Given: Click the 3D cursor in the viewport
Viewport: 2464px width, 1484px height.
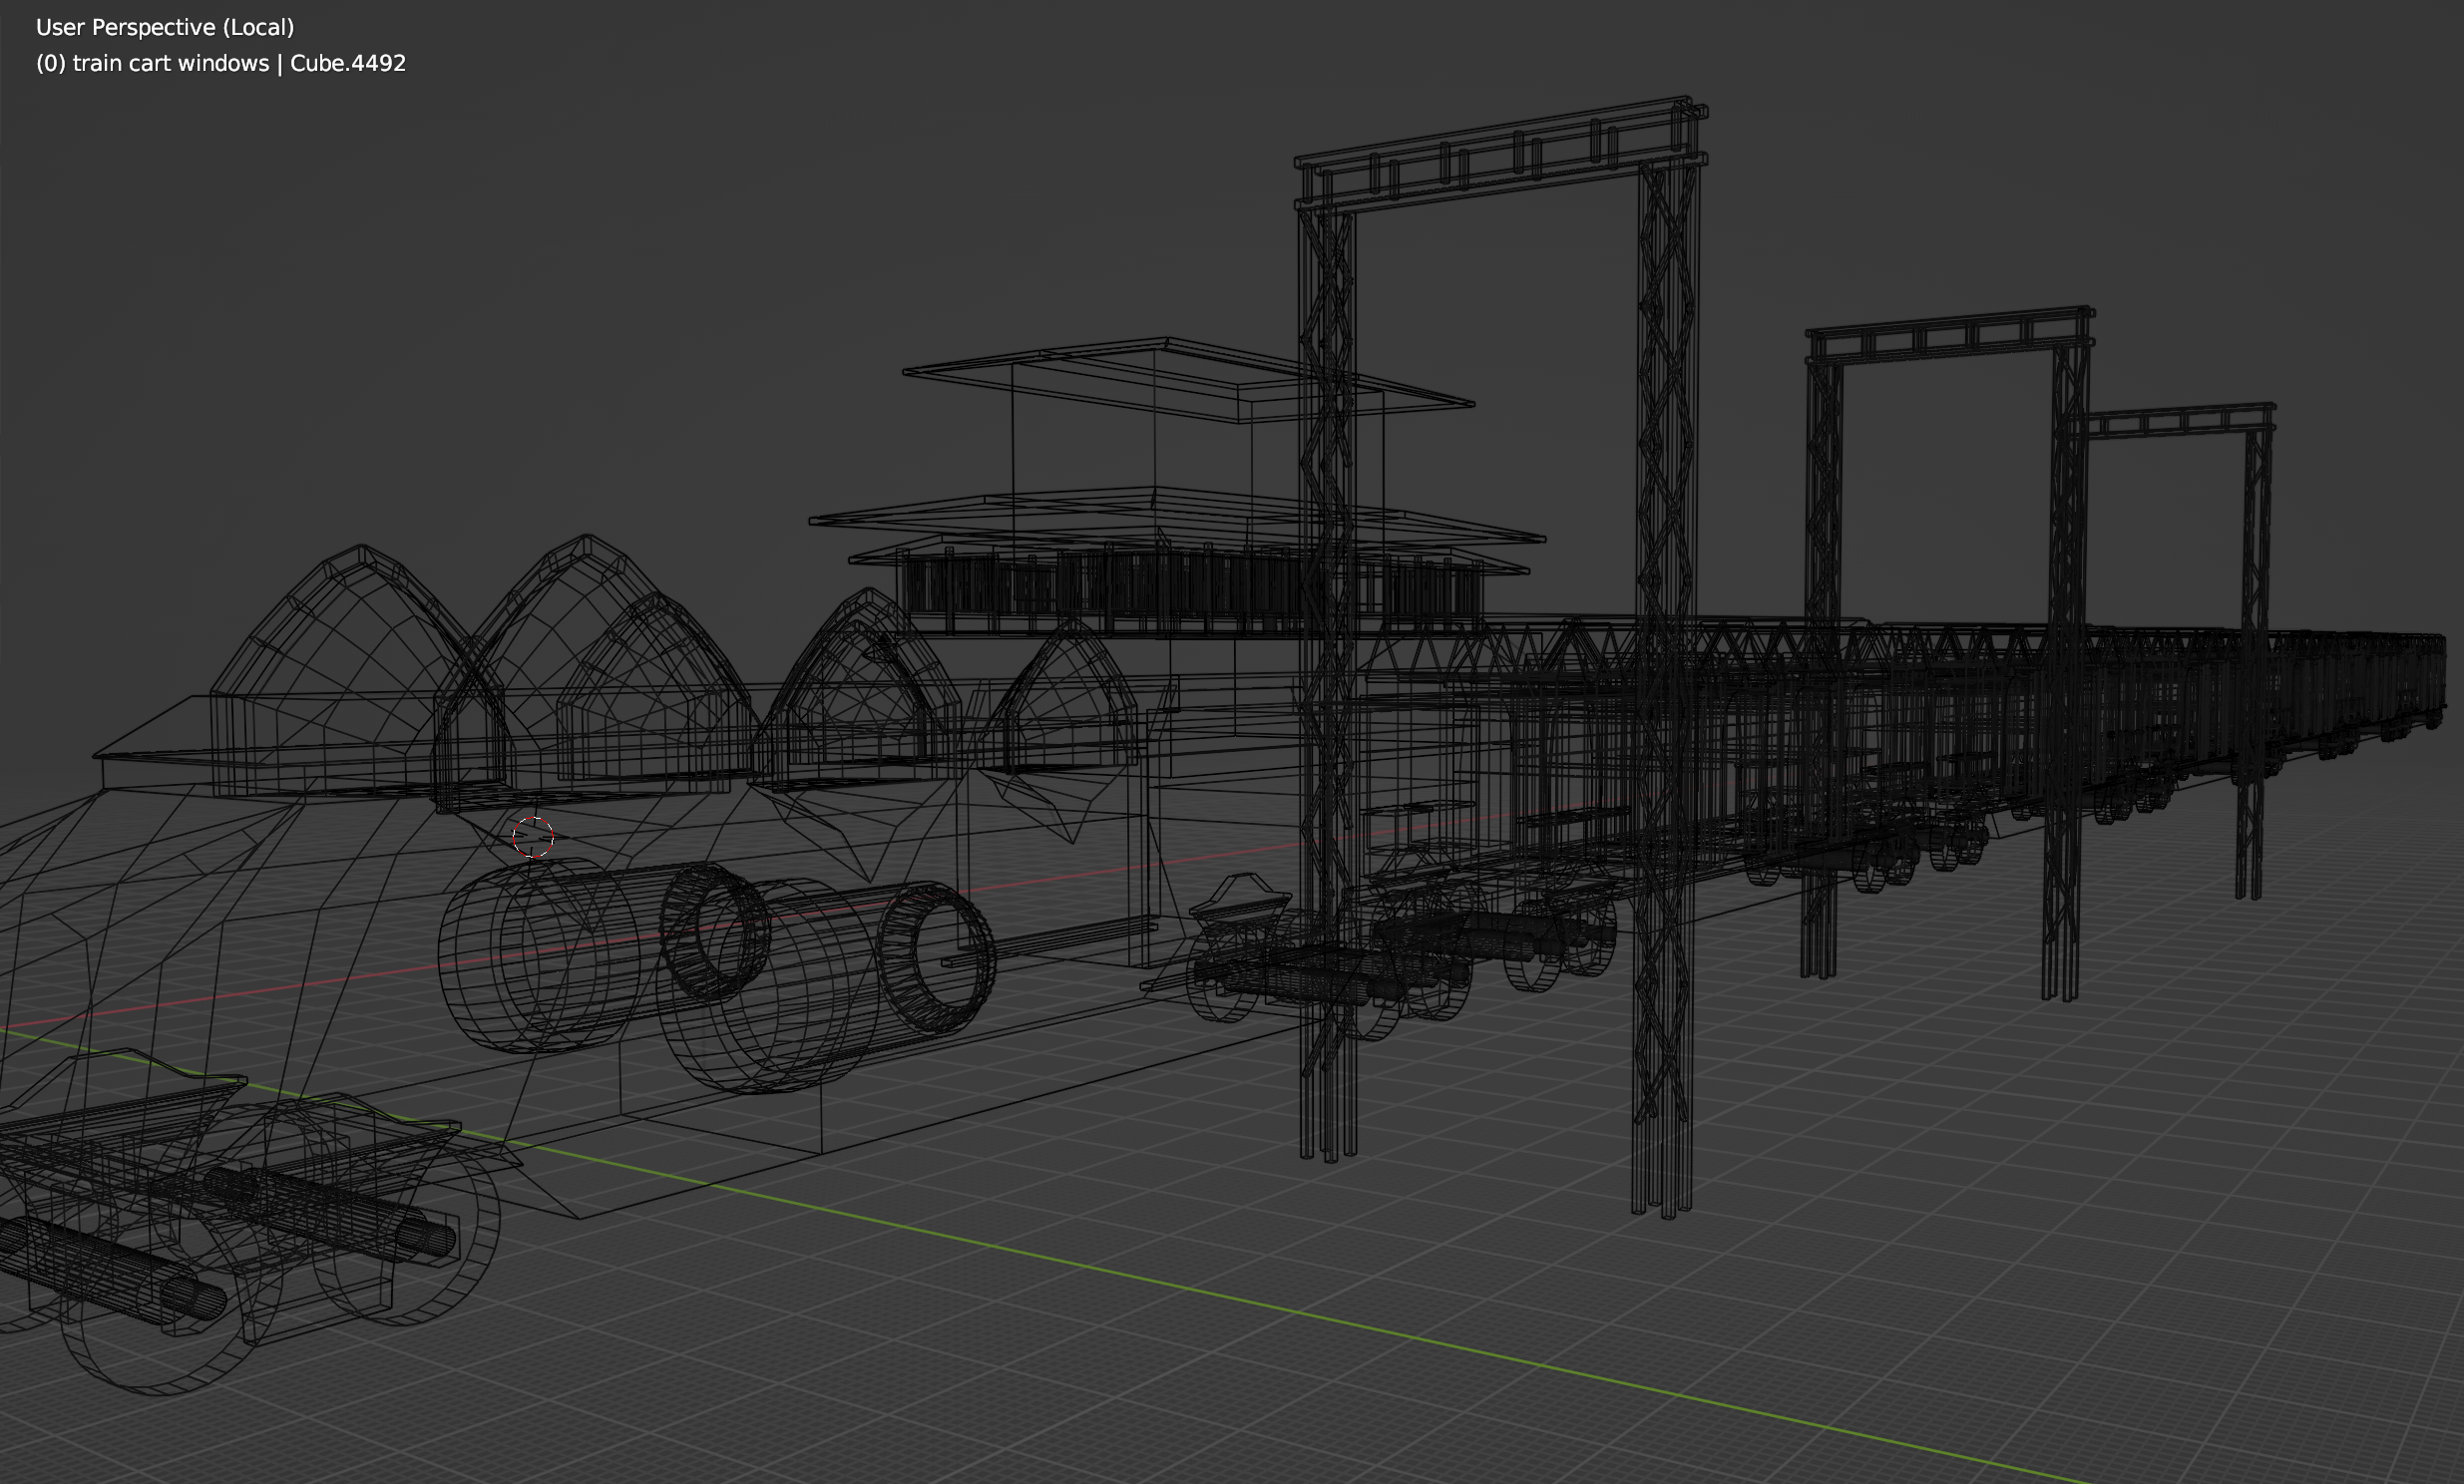Looking at the screenshot, I should pyautogui.click(x=532, y=837).
